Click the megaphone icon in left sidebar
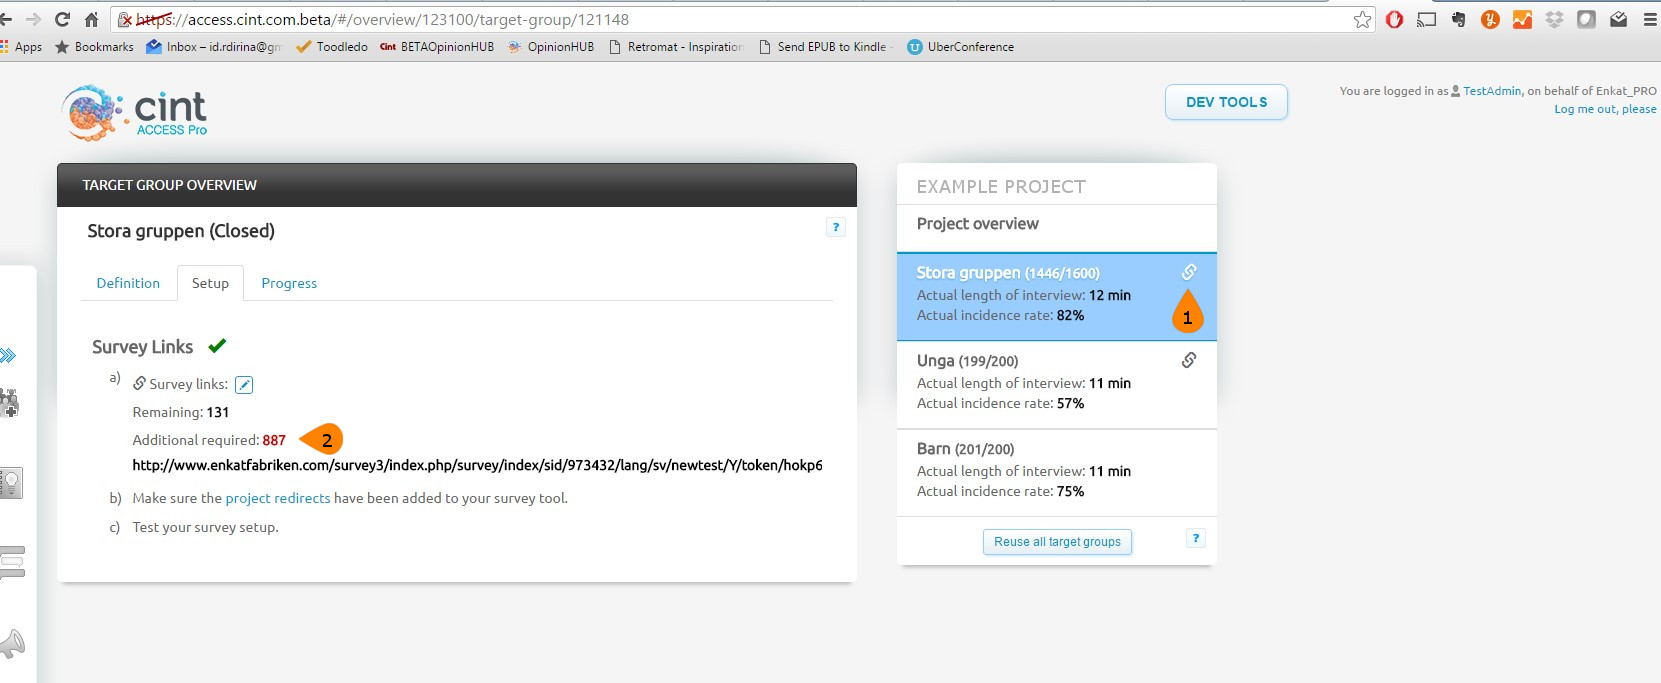The image size is (1661, 683). coord(12,643)
